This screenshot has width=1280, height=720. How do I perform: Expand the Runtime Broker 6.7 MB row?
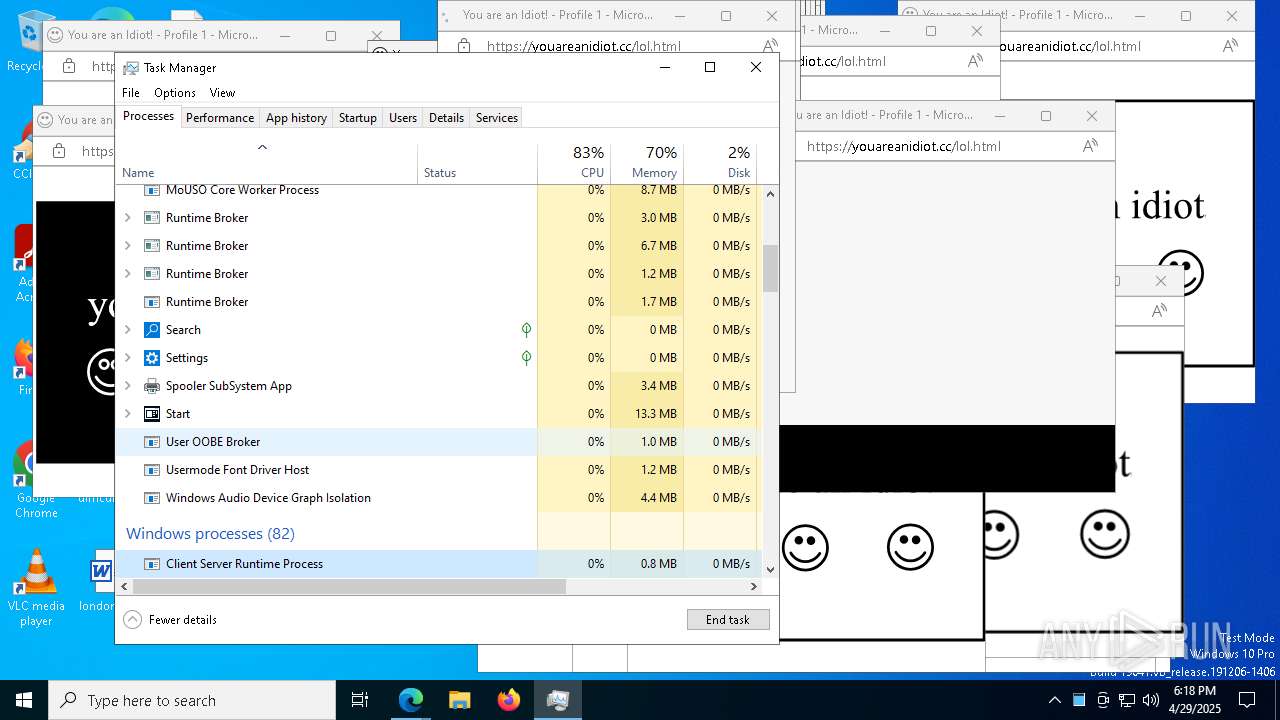tap(127, 245)
